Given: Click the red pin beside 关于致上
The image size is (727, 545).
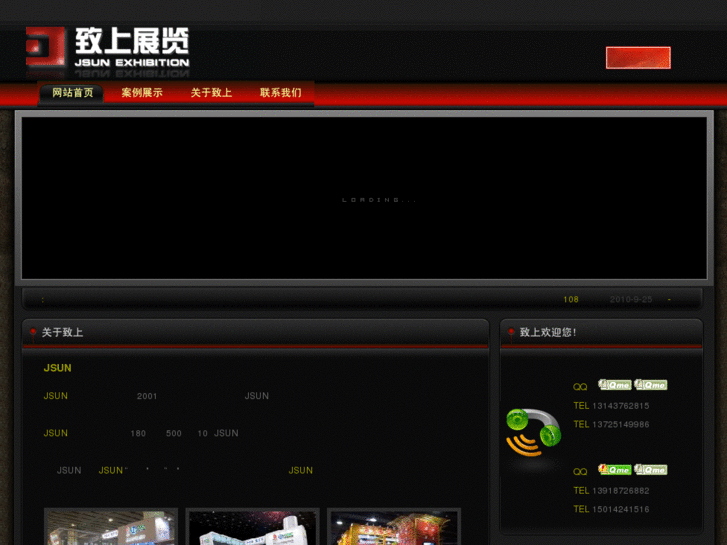Looking at the screenshot, I should pos(33,333).
